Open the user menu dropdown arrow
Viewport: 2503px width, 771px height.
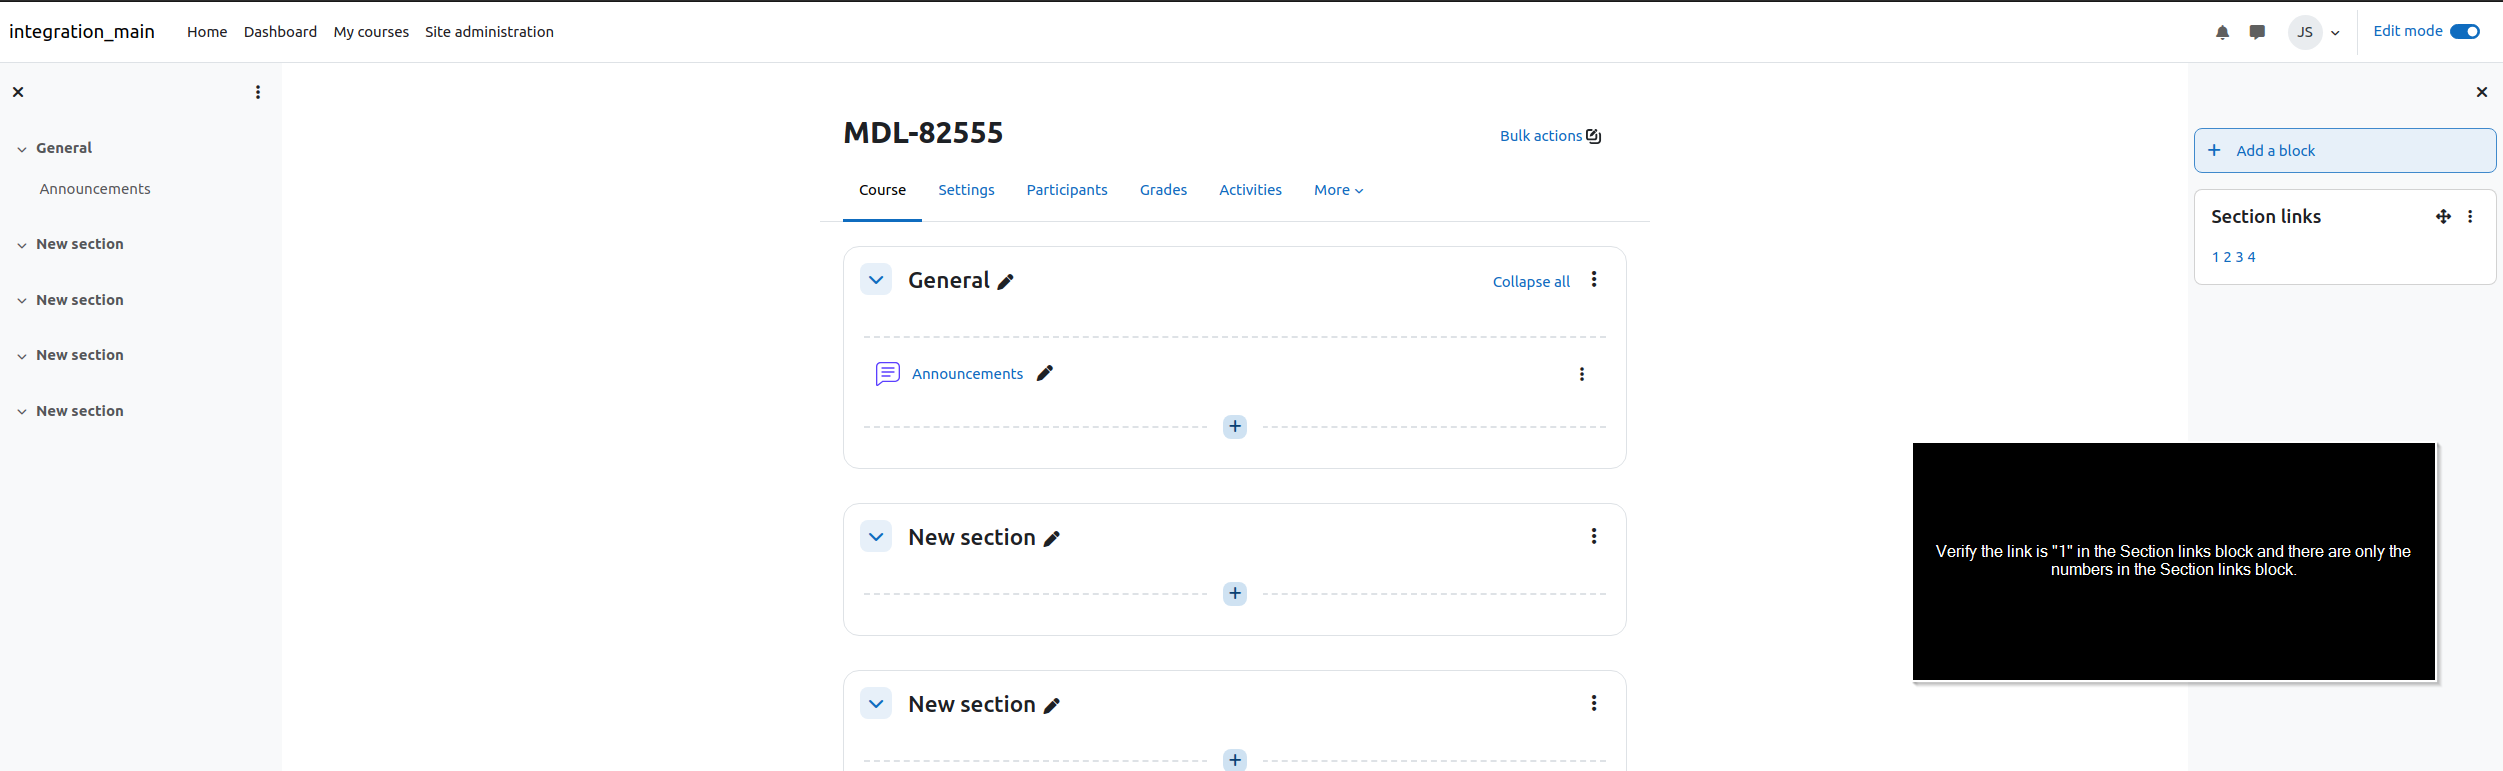click(2335, 33)
